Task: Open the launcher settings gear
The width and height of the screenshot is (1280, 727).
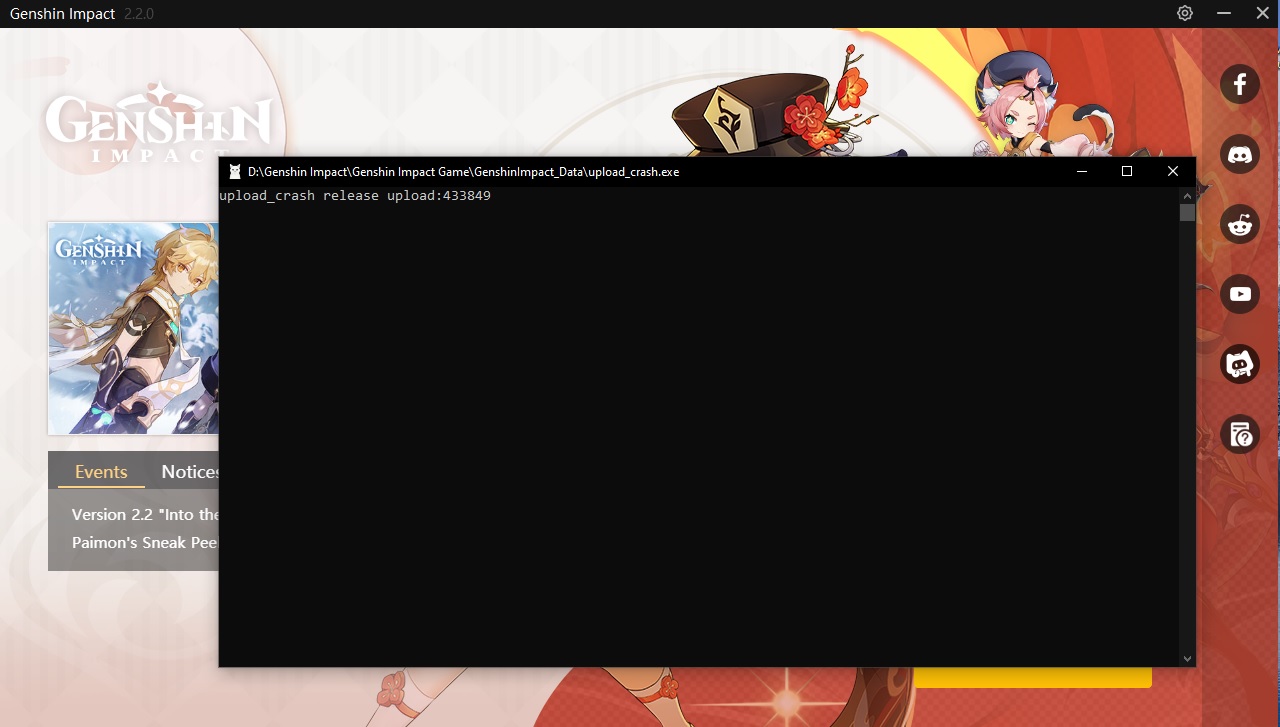Action: (1184, 13)
